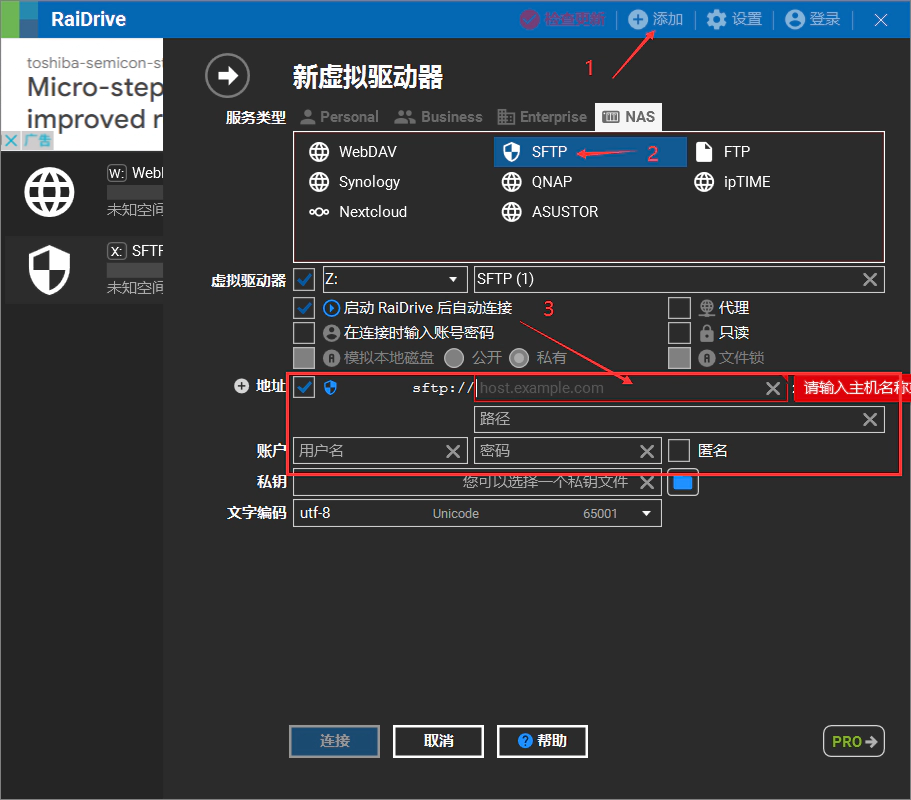This screenshot has height=800, width=911.
Task: Open help via the 帮助 button
Action: click(x=542, y=741)
